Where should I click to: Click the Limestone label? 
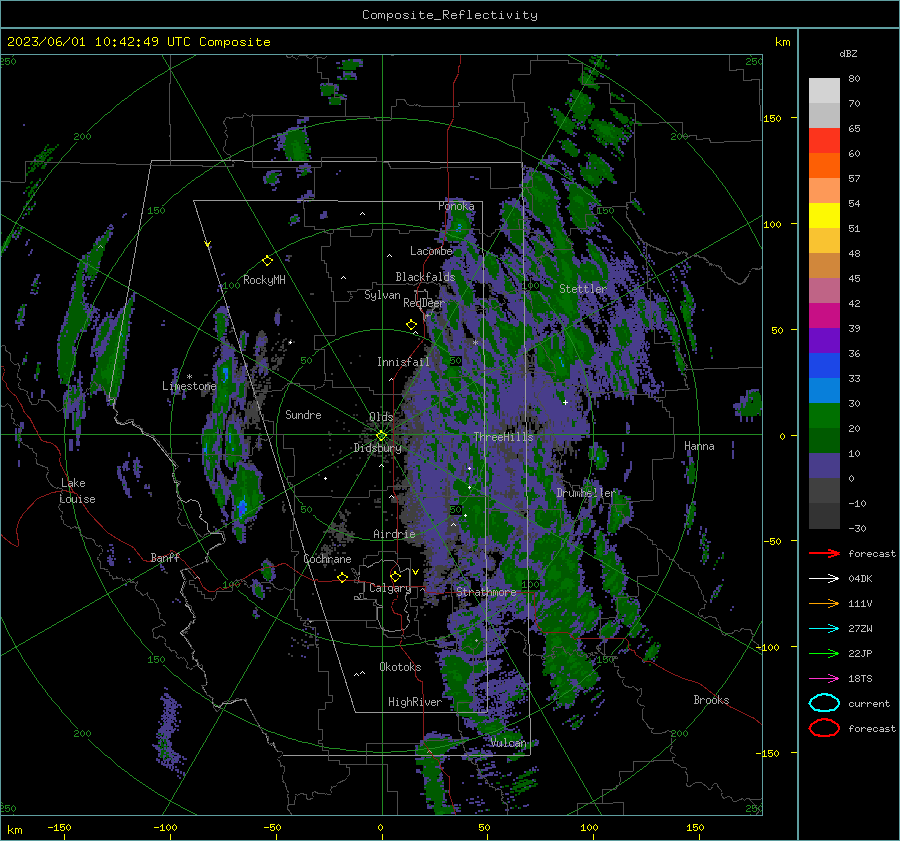click(189, 386)
